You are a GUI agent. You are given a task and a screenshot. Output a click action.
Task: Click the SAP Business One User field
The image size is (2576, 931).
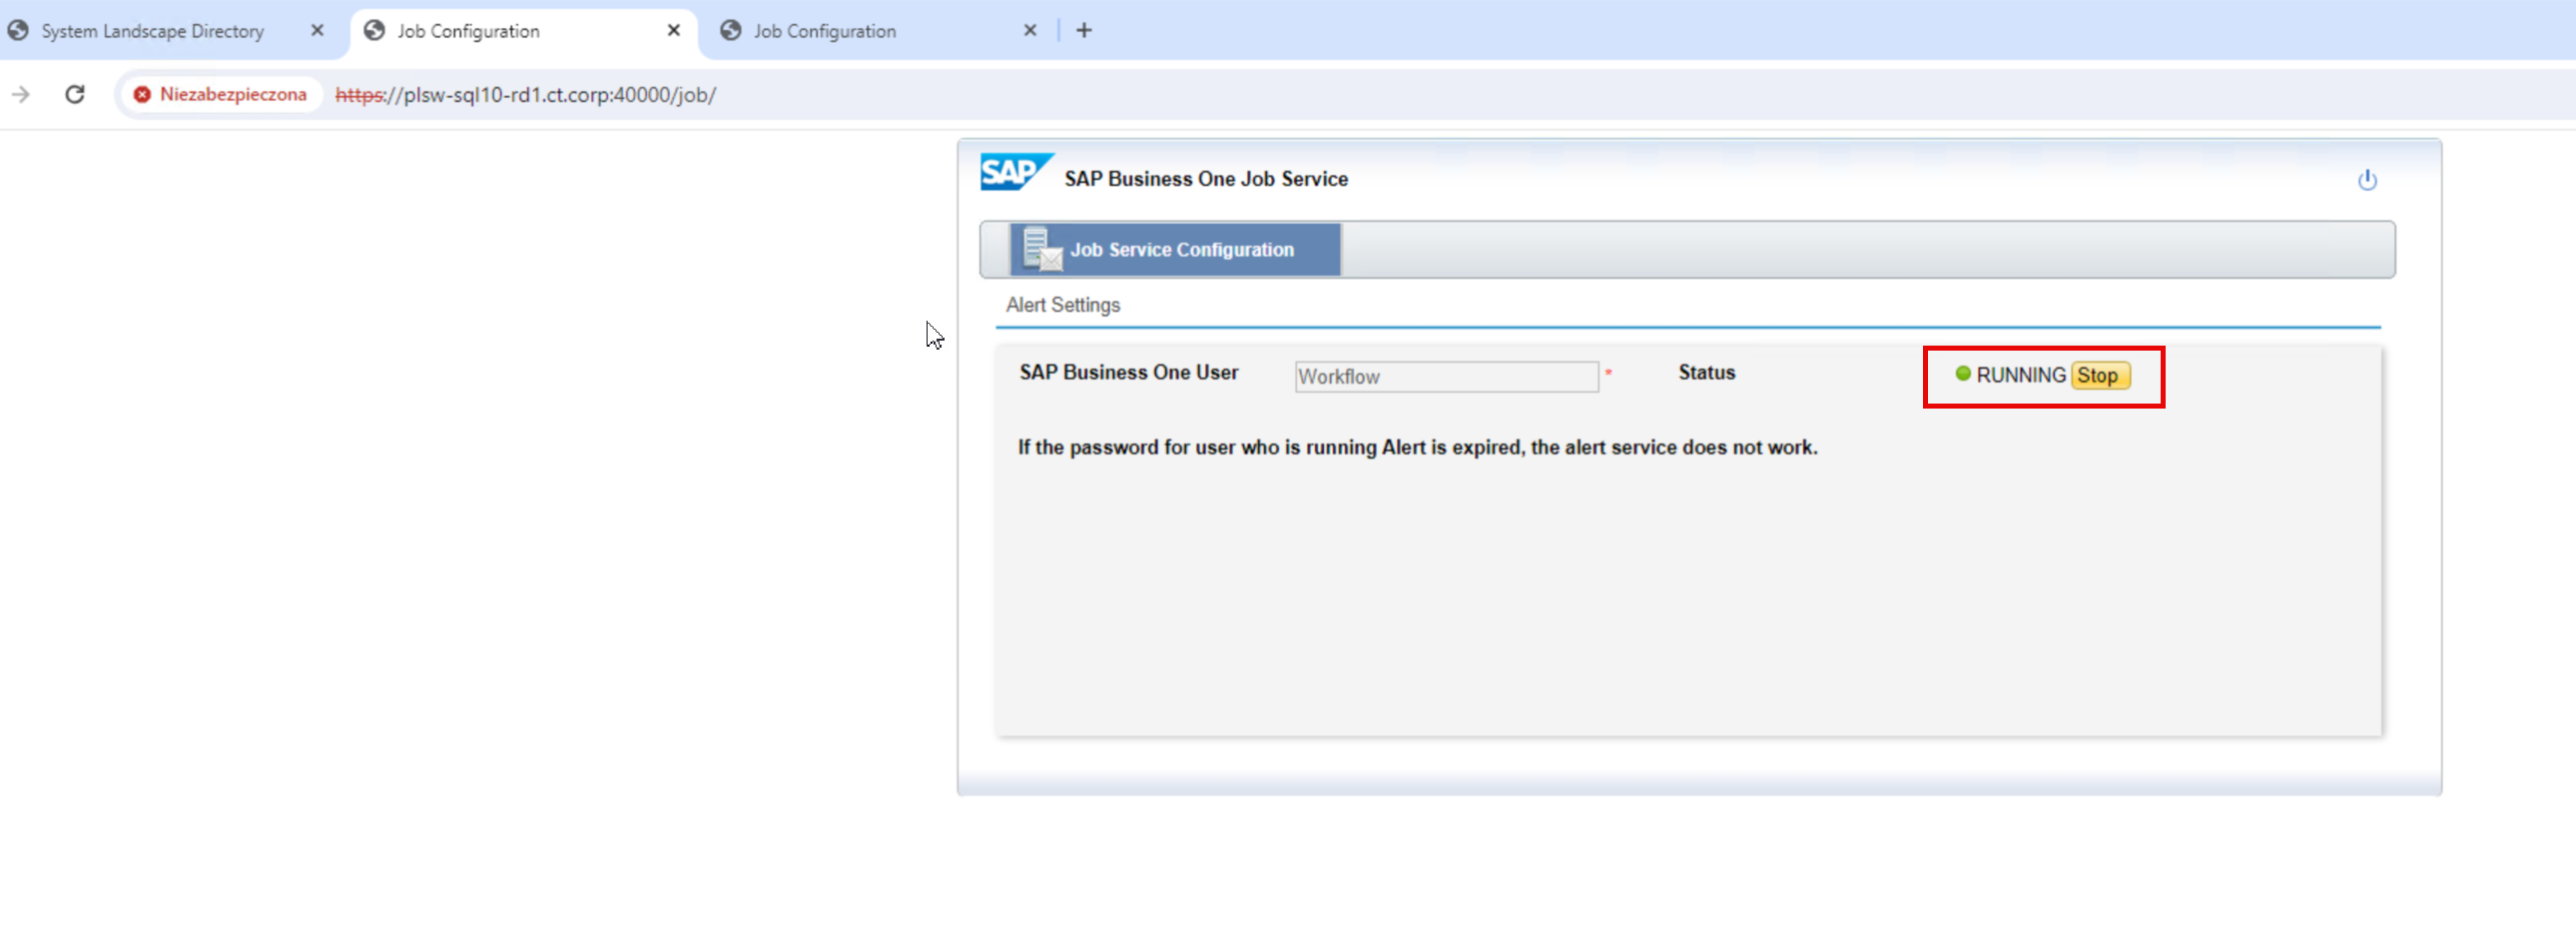[x=1445, y=376]
